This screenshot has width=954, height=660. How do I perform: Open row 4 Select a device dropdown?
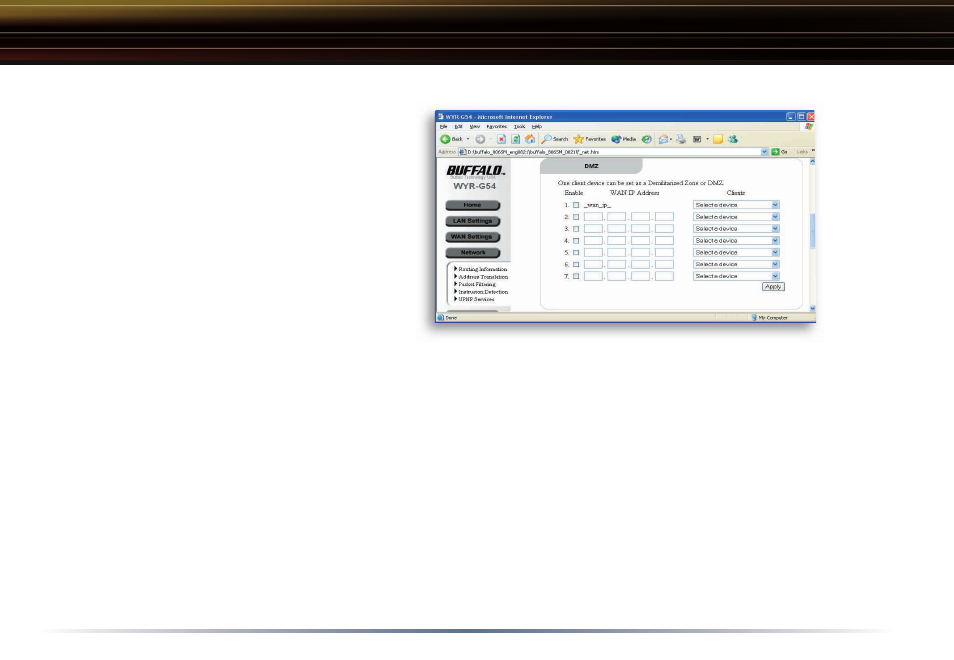[736, 240]
